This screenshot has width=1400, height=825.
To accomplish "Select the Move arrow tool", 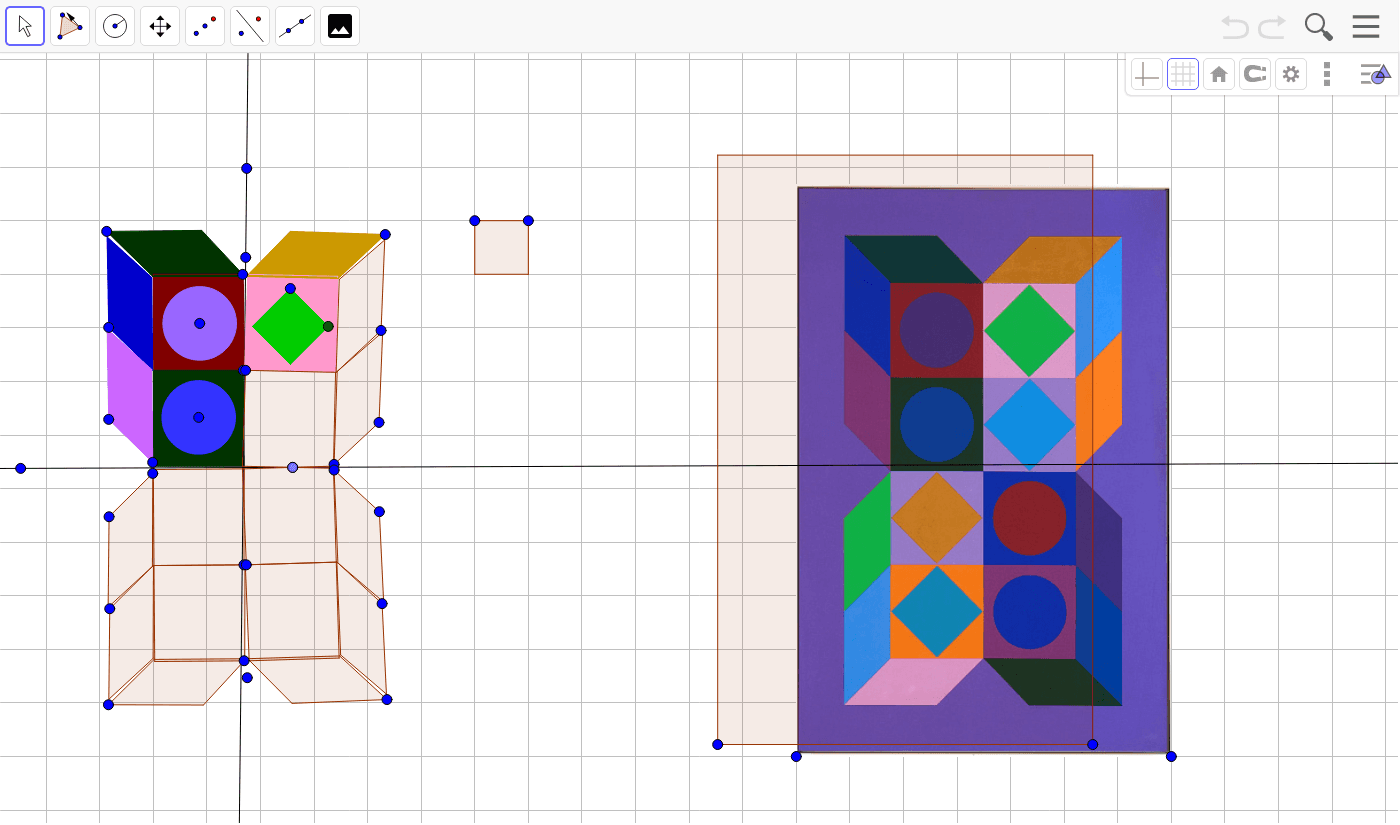I will tap(25, 26).
